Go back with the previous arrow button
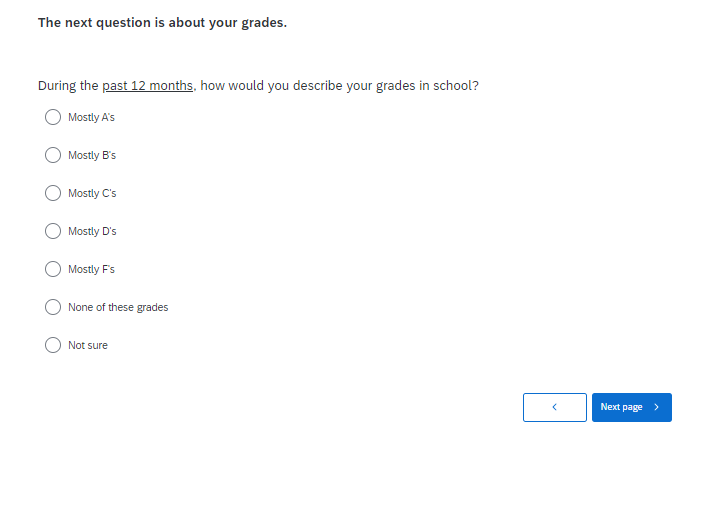Image resolution: width=715 pixels, height=511 pixels. point(554,407)
